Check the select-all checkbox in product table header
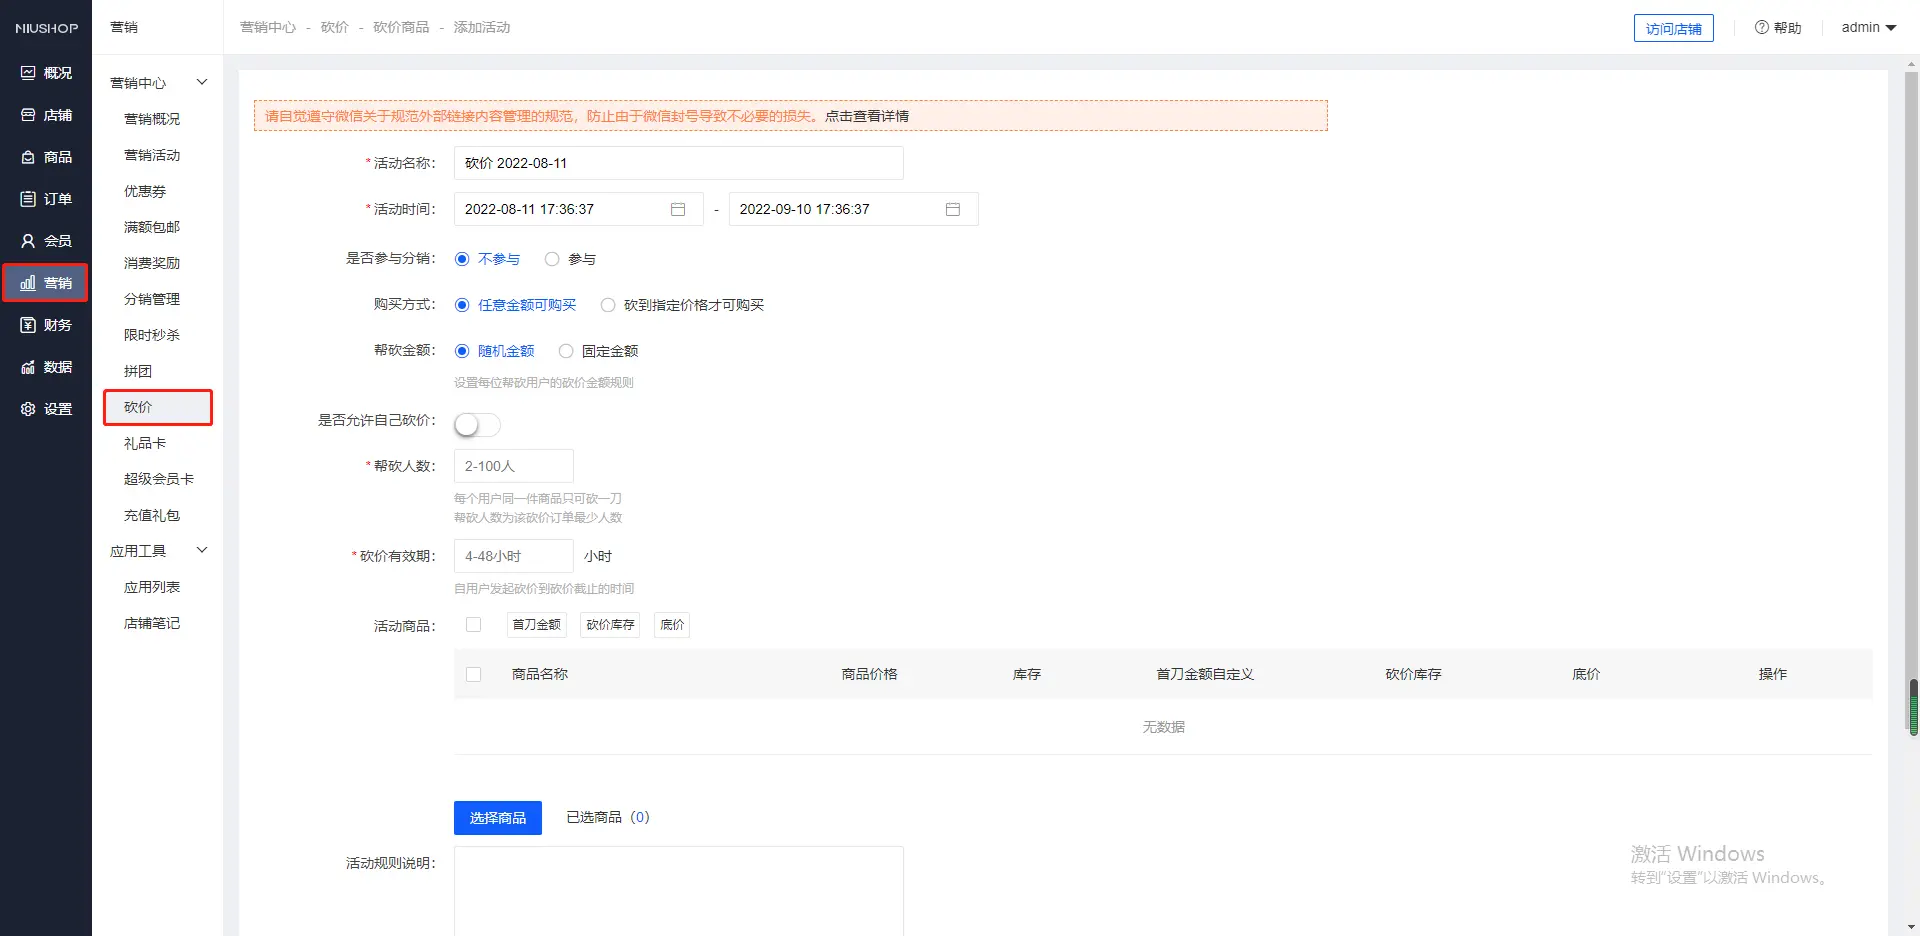Viewport: 1920px width, 936px height. (474, 674)
